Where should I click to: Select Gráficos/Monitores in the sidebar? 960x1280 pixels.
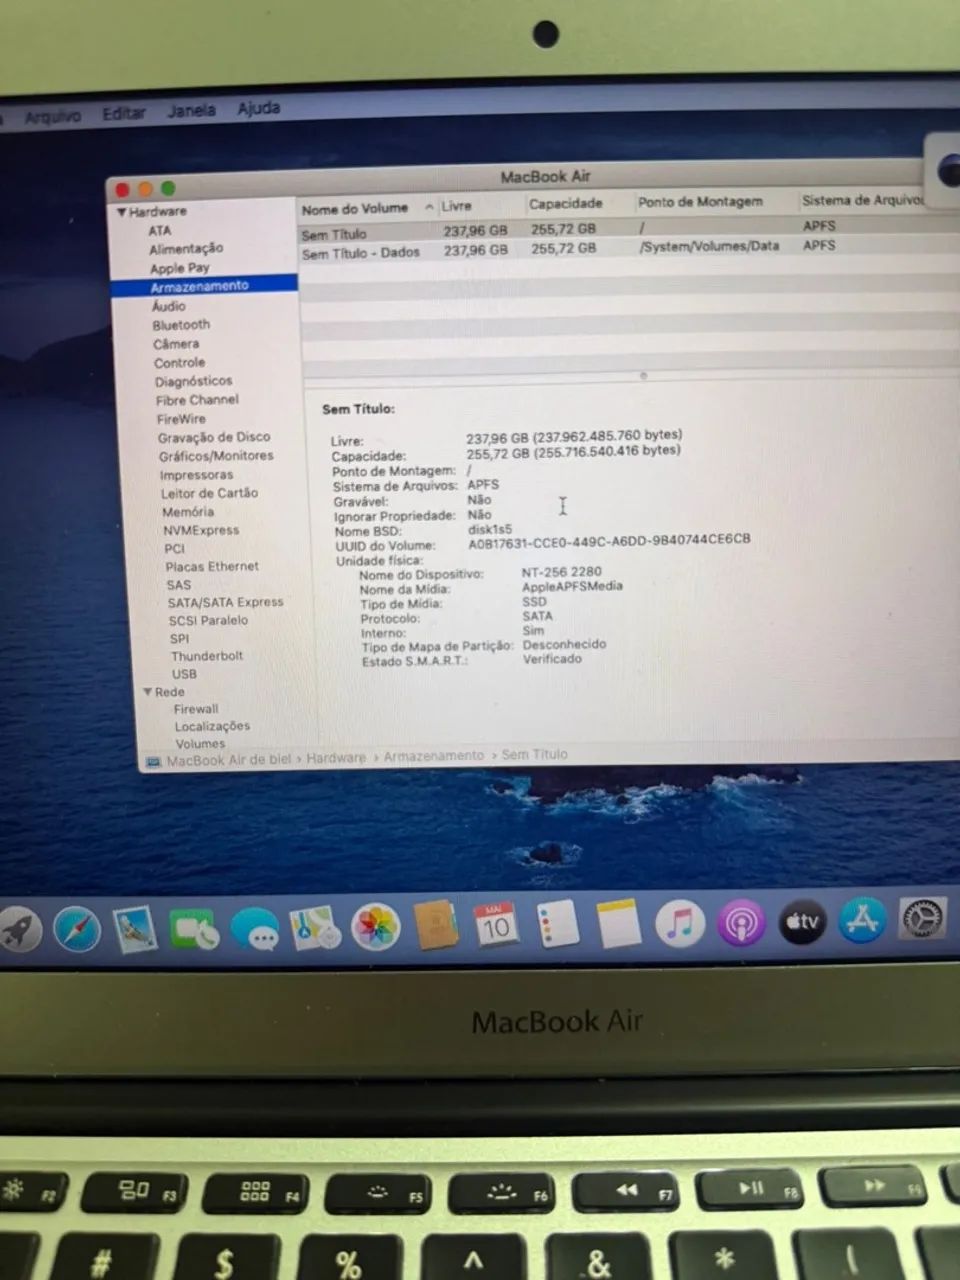tap(216, 456)
